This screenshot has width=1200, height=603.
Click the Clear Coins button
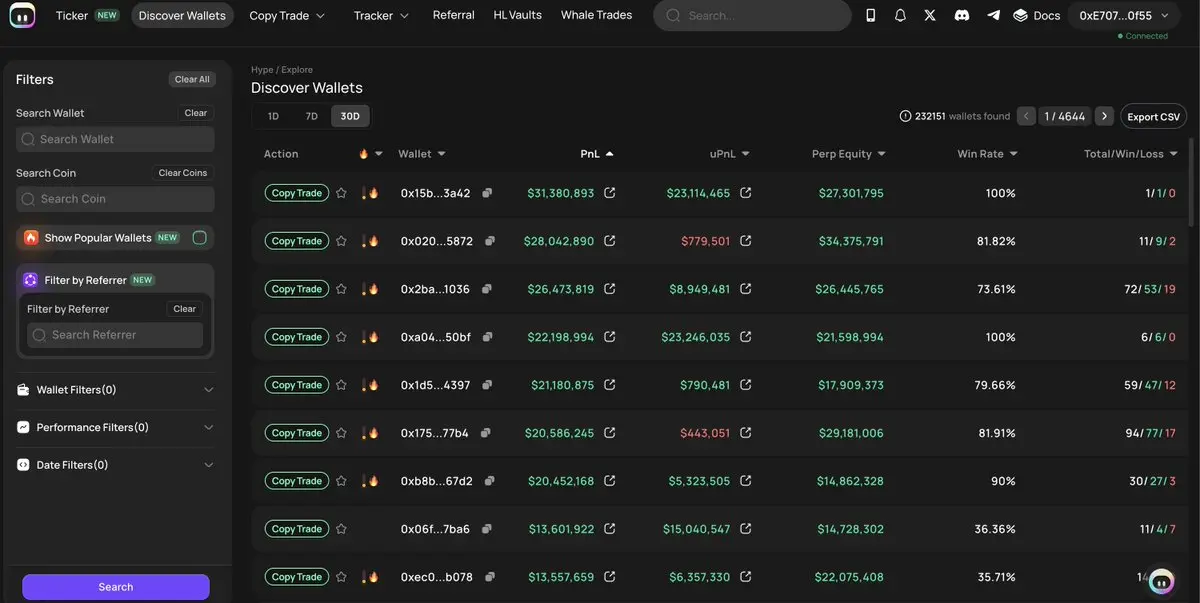(x=183, y=173)
